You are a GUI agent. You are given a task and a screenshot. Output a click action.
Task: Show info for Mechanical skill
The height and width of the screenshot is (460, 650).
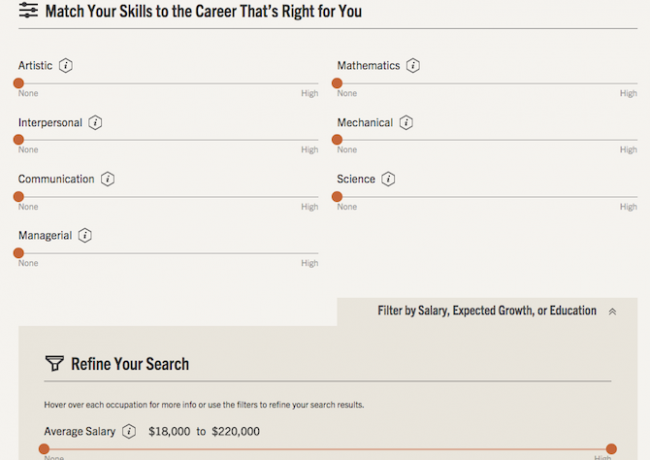[x=406, y=123]
